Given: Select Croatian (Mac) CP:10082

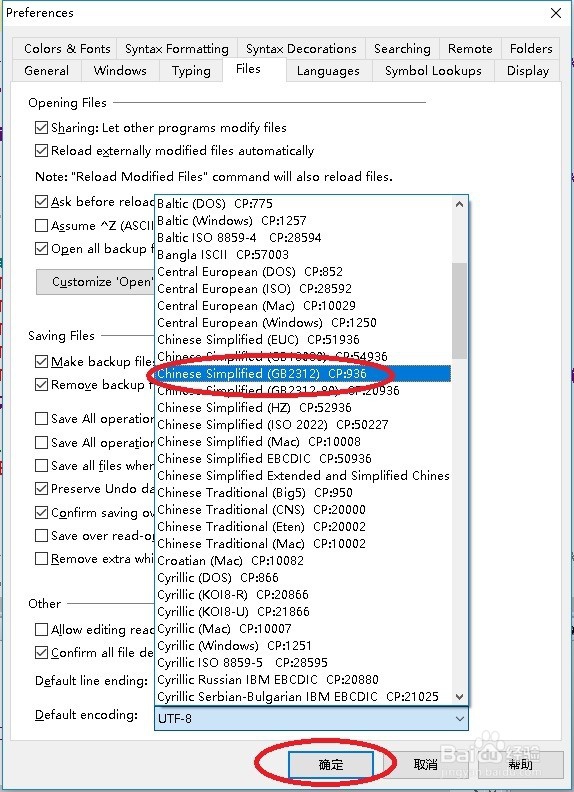Looking at the screenshot, I should pyautogui.click(x=303, y=561).
